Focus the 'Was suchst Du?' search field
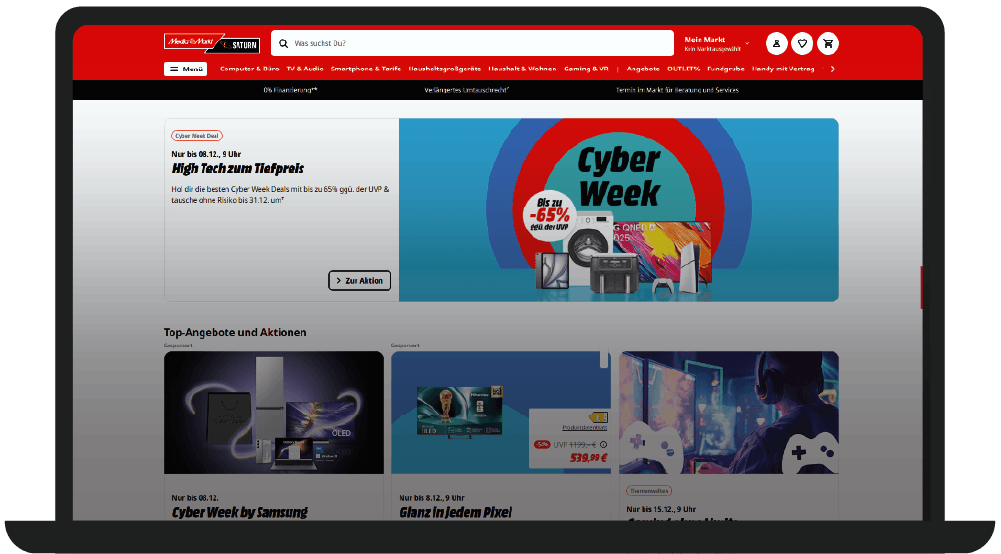 click(472, 43)
